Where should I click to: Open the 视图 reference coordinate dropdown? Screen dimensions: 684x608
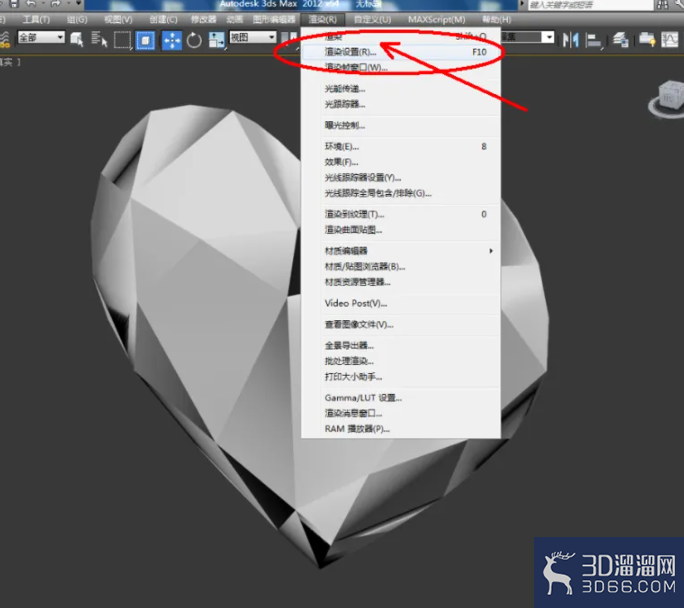(253, 37)
